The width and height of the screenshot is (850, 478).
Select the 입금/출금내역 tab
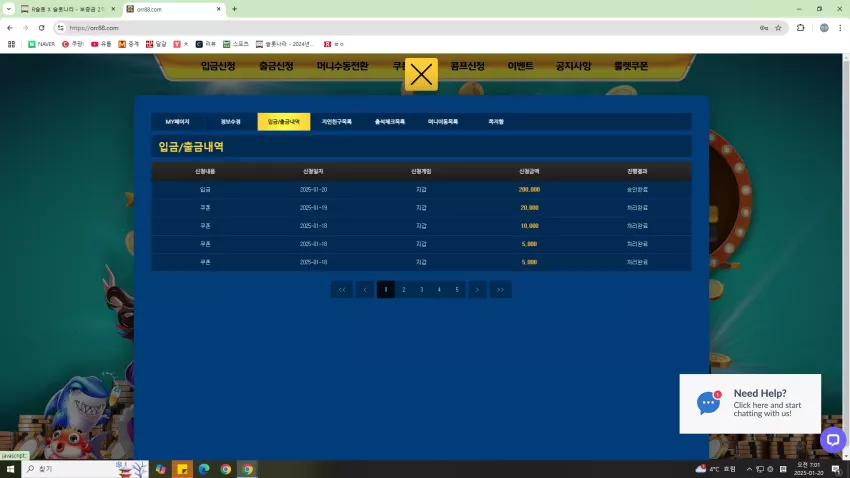coord(284,122)
